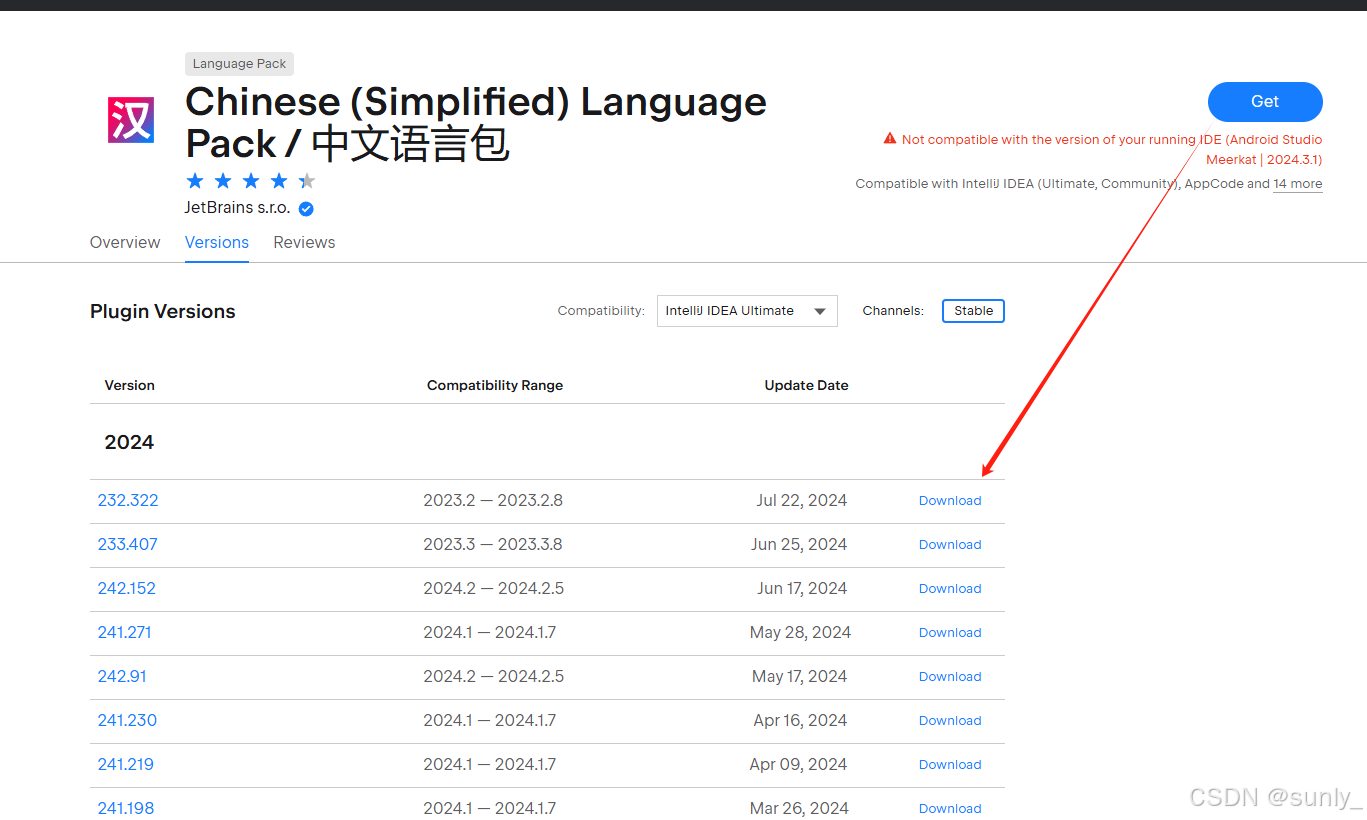The width and height of the screenshot is (1367, 820).
Task: Download version 241.219
Action: pyautogui.click(x=950, y=765)
